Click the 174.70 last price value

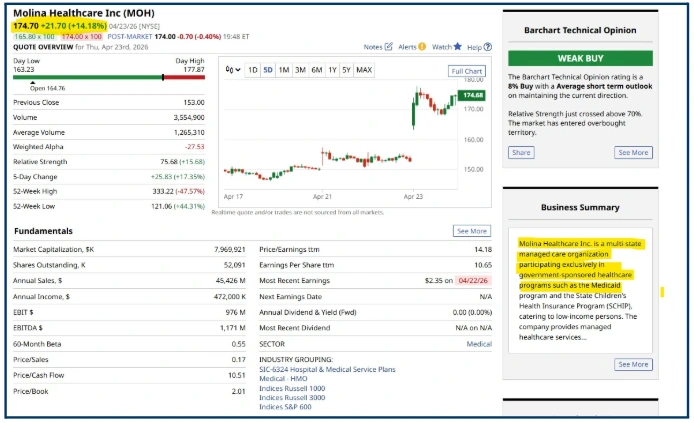tap(26, 26)
